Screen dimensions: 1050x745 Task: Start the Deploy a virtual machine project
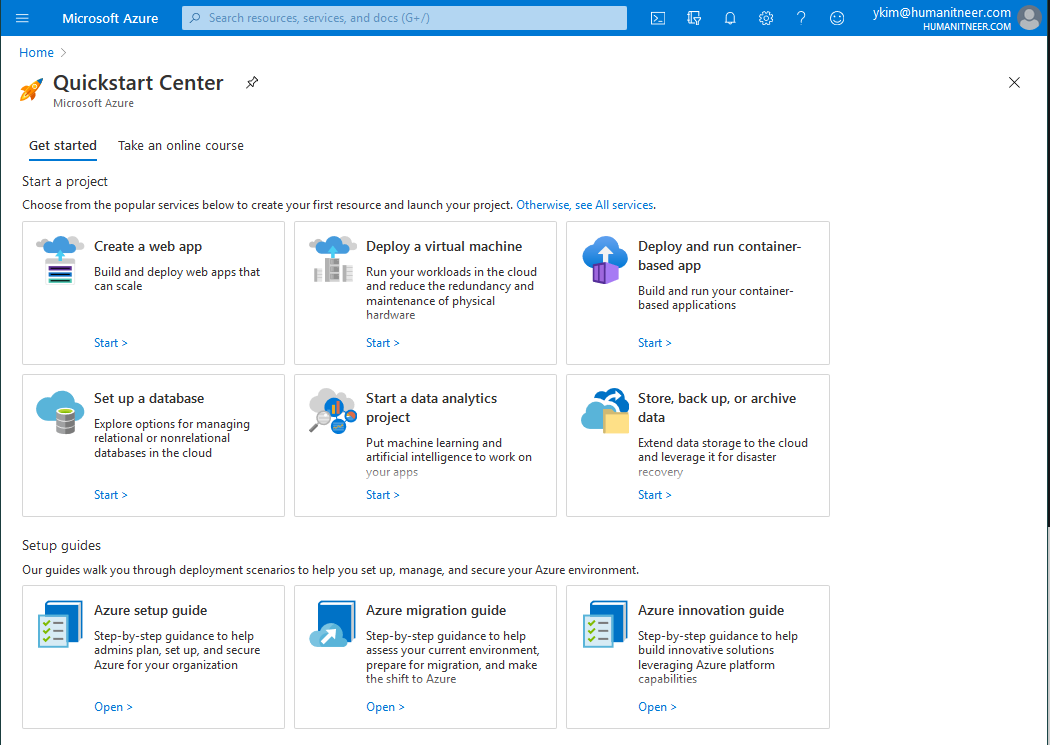382,343
